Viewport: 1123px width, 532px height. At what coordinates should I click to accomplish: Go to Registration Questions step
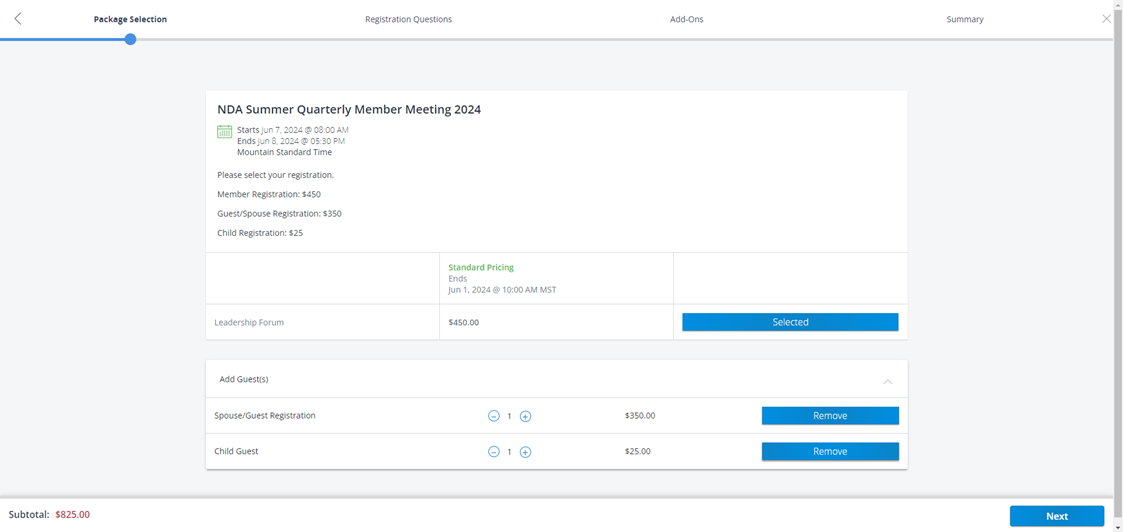click(408, 19)
